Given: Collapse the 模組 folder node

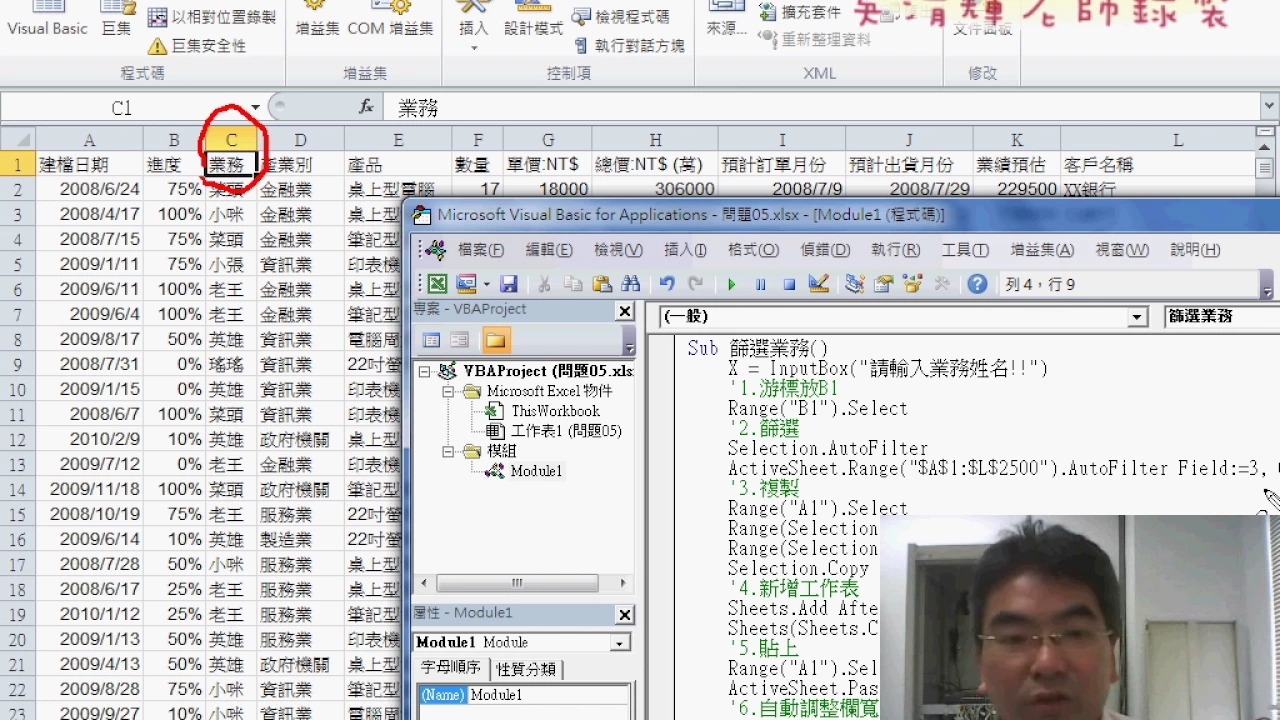Looking at the screenshot, I should (x=448, y=451).
